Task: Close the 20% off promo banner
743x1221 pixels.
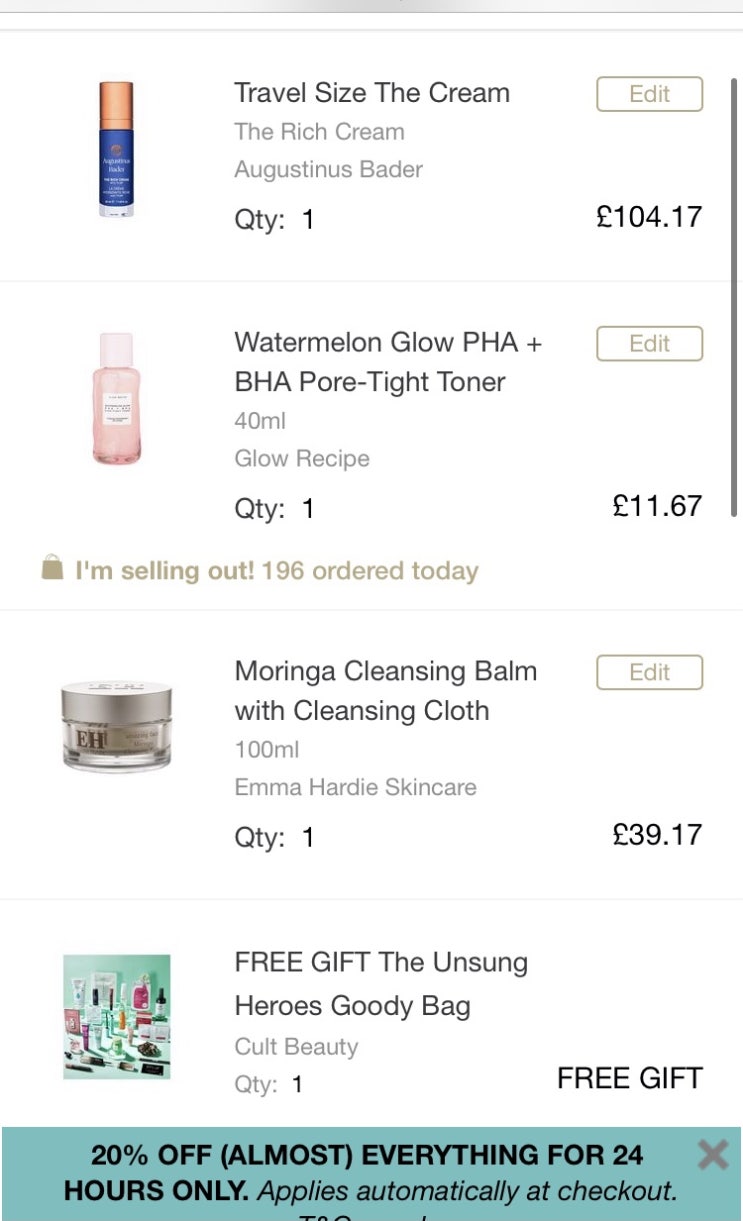Action: coord(712,1156)
